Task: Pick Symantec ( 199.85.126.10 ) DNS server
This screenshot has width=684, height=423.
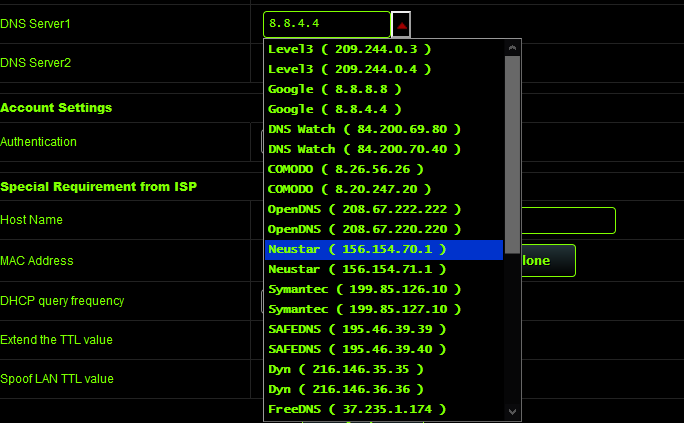Action: click(384, 290)
